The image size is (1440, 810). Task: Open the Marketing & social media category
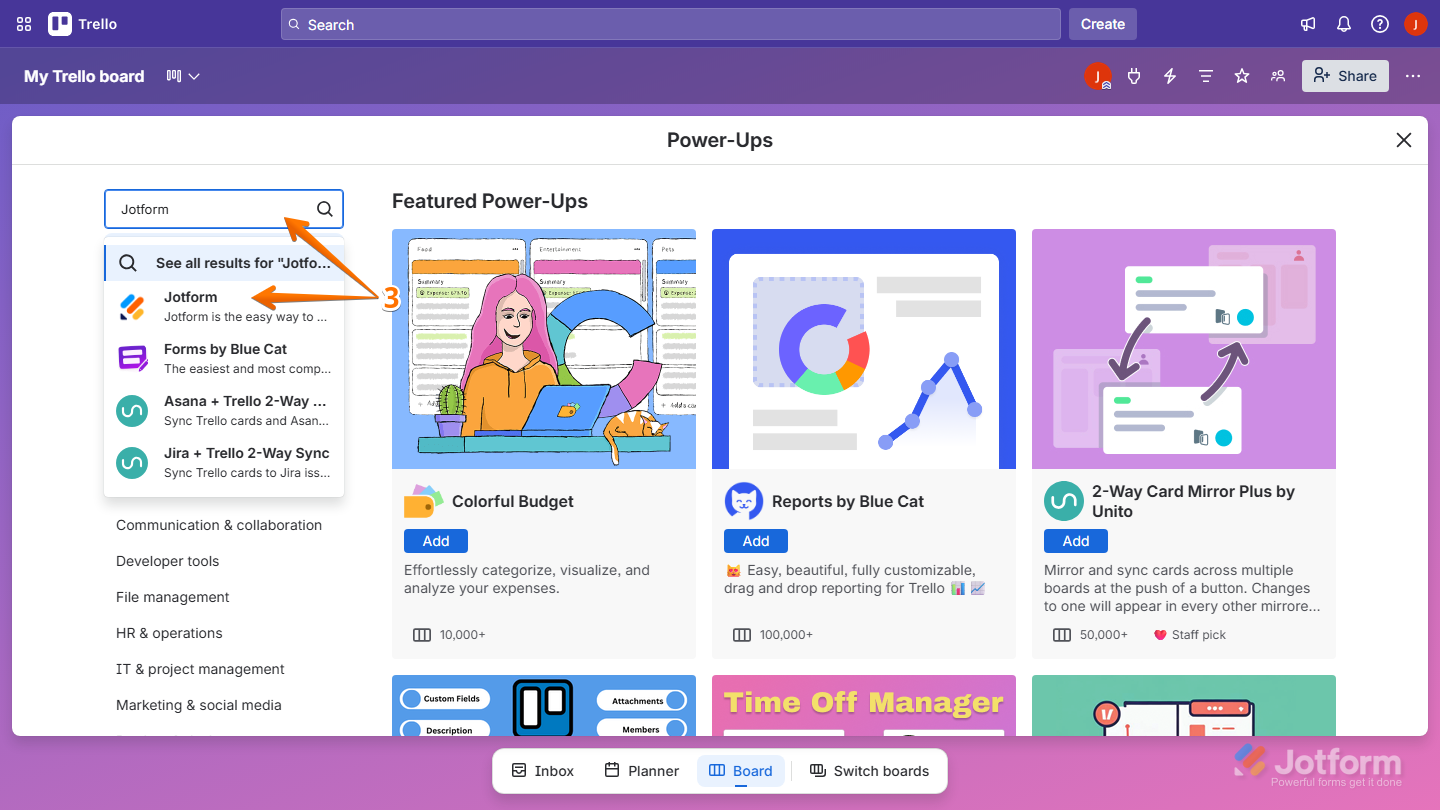click(198, 704)
